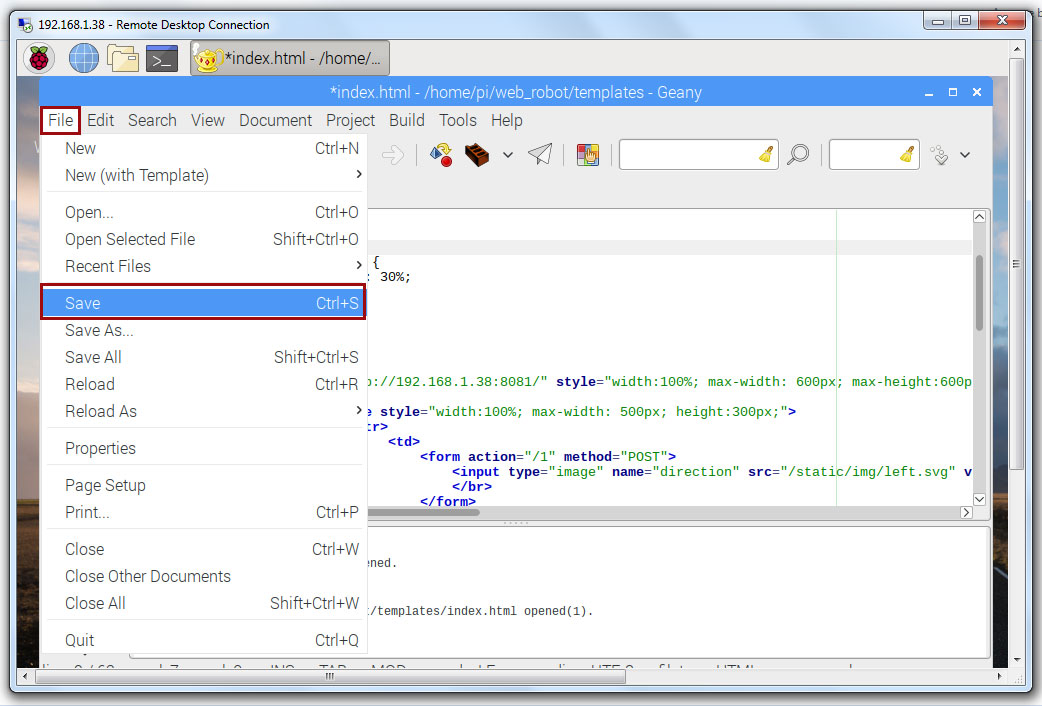Select Close All menu entry
Viewport: 1042px width, 706px height.
tap(204, 604)
